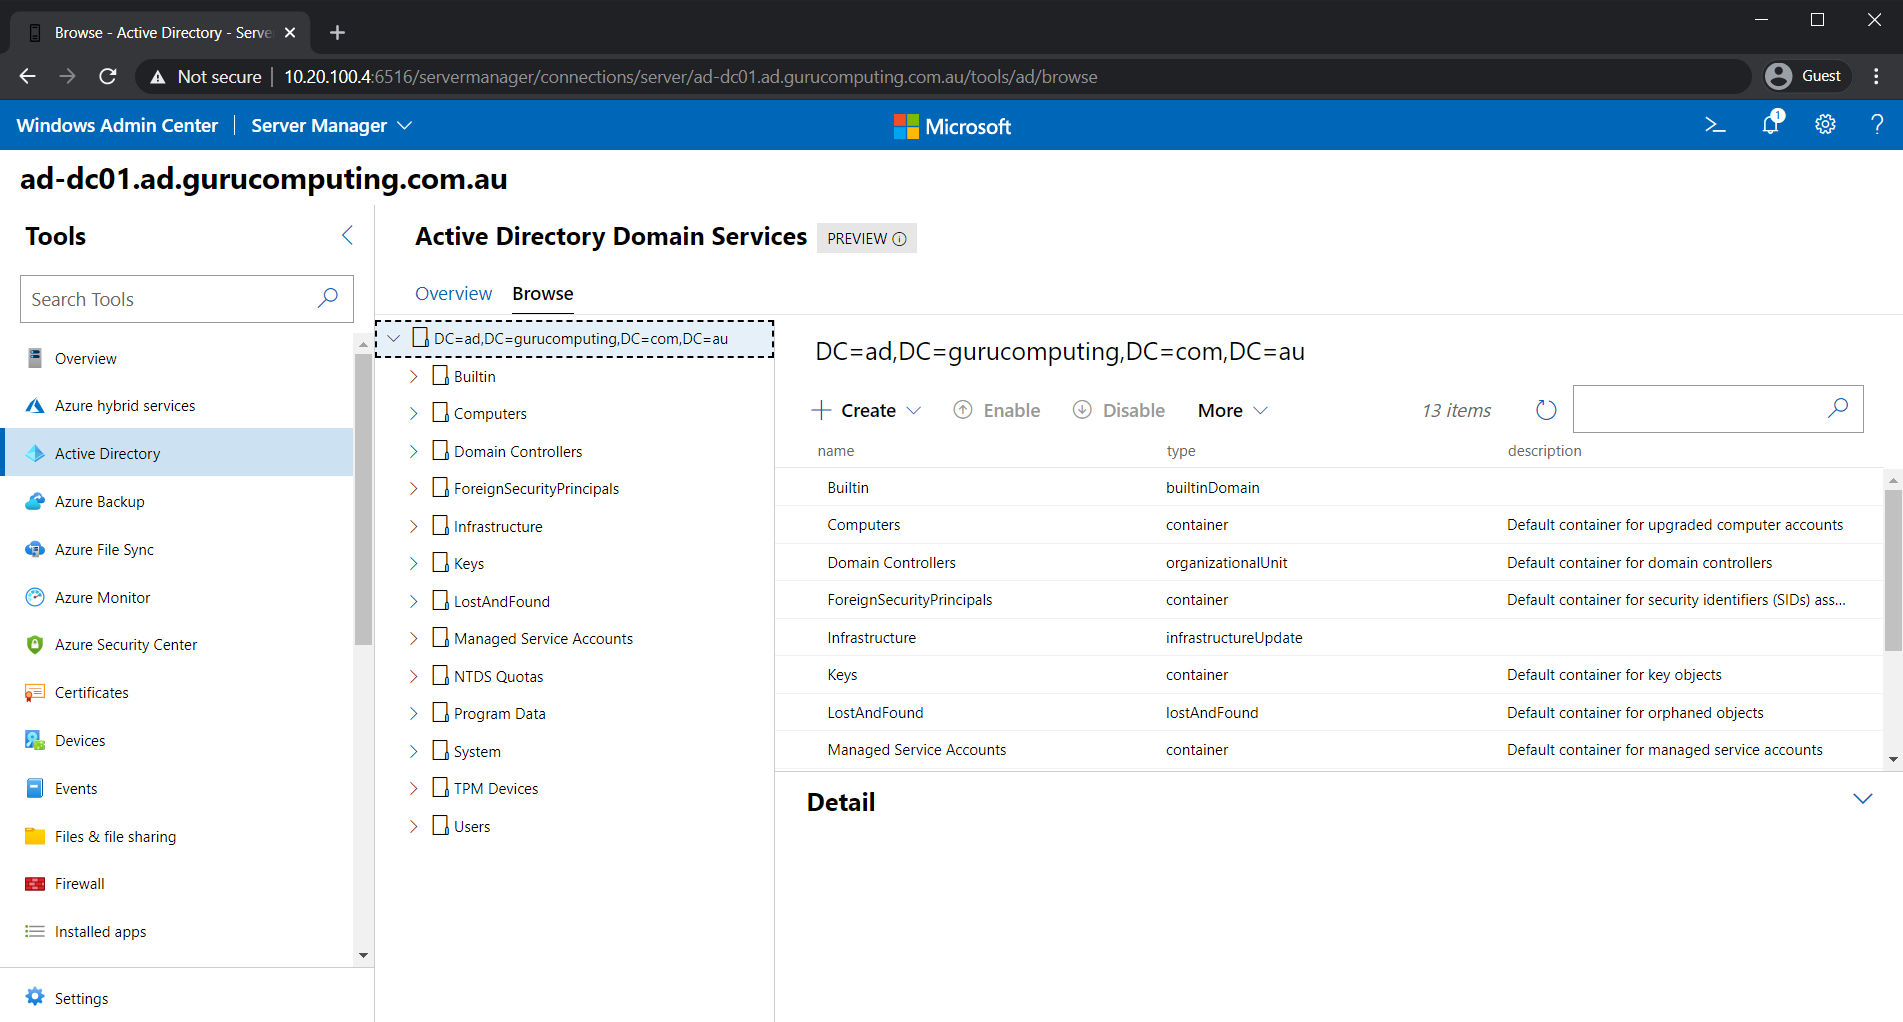1903x1022 pixels.
Task: Open Azure Security Center tool
Action: click(x=125, y=645)
